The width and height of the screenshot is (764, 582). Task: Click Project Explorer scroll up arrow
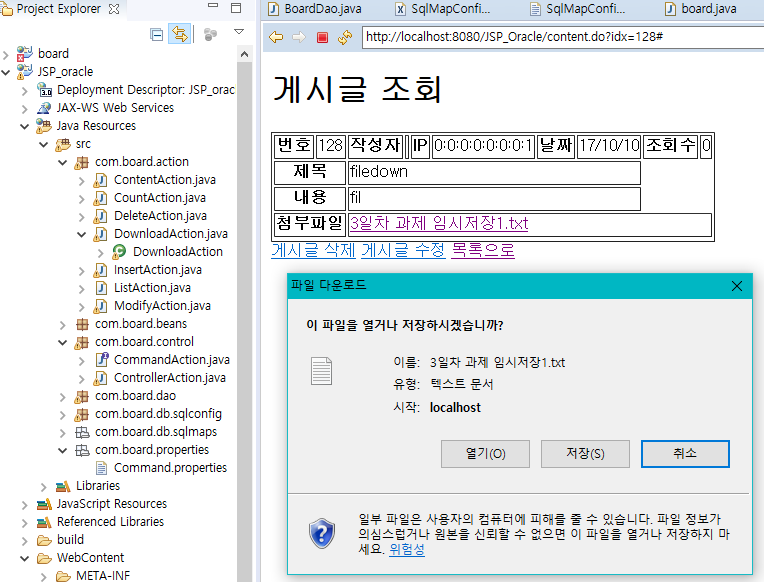click(245, 54)
